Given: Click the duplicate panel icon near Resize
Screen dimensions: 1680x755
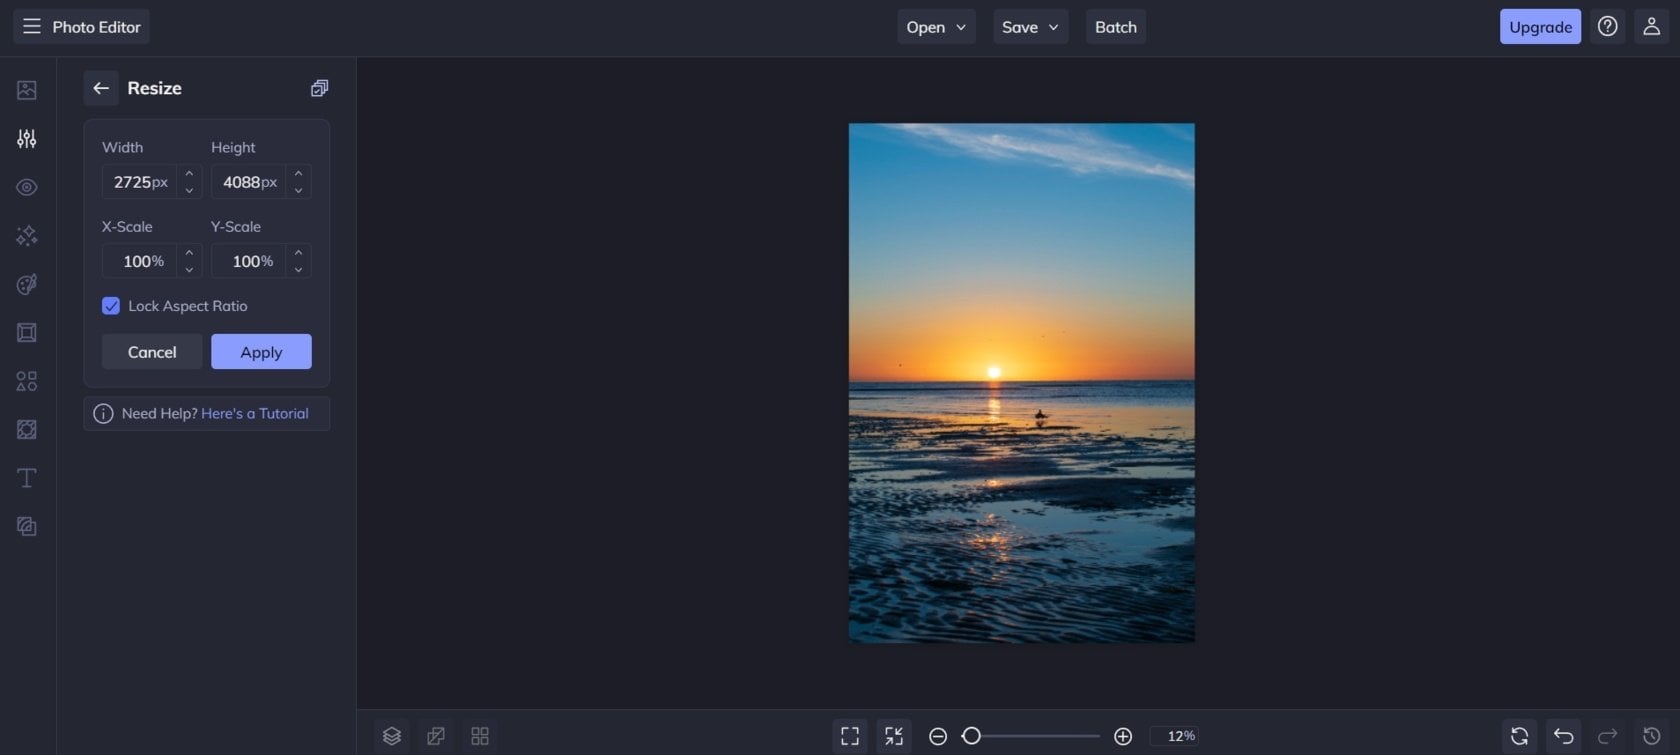Looking at the screenshot, I should [319, 88].
